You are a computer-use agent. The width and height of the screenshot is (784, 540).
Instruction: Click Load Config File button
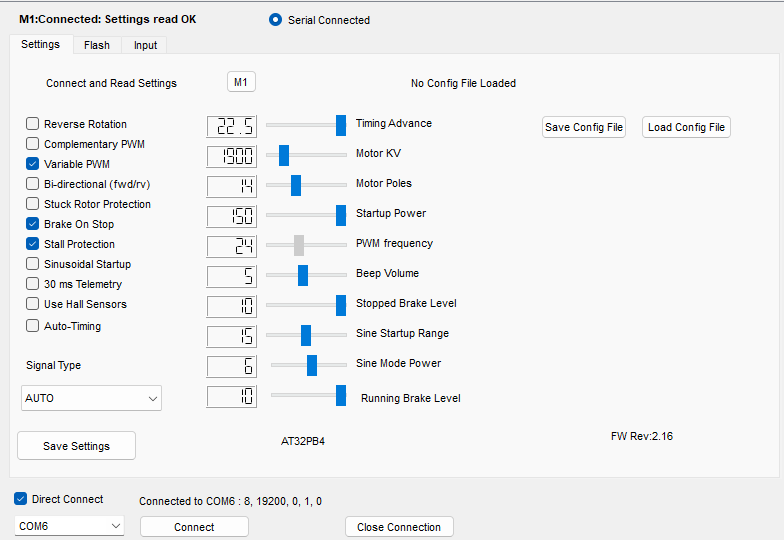pos(686,127)
